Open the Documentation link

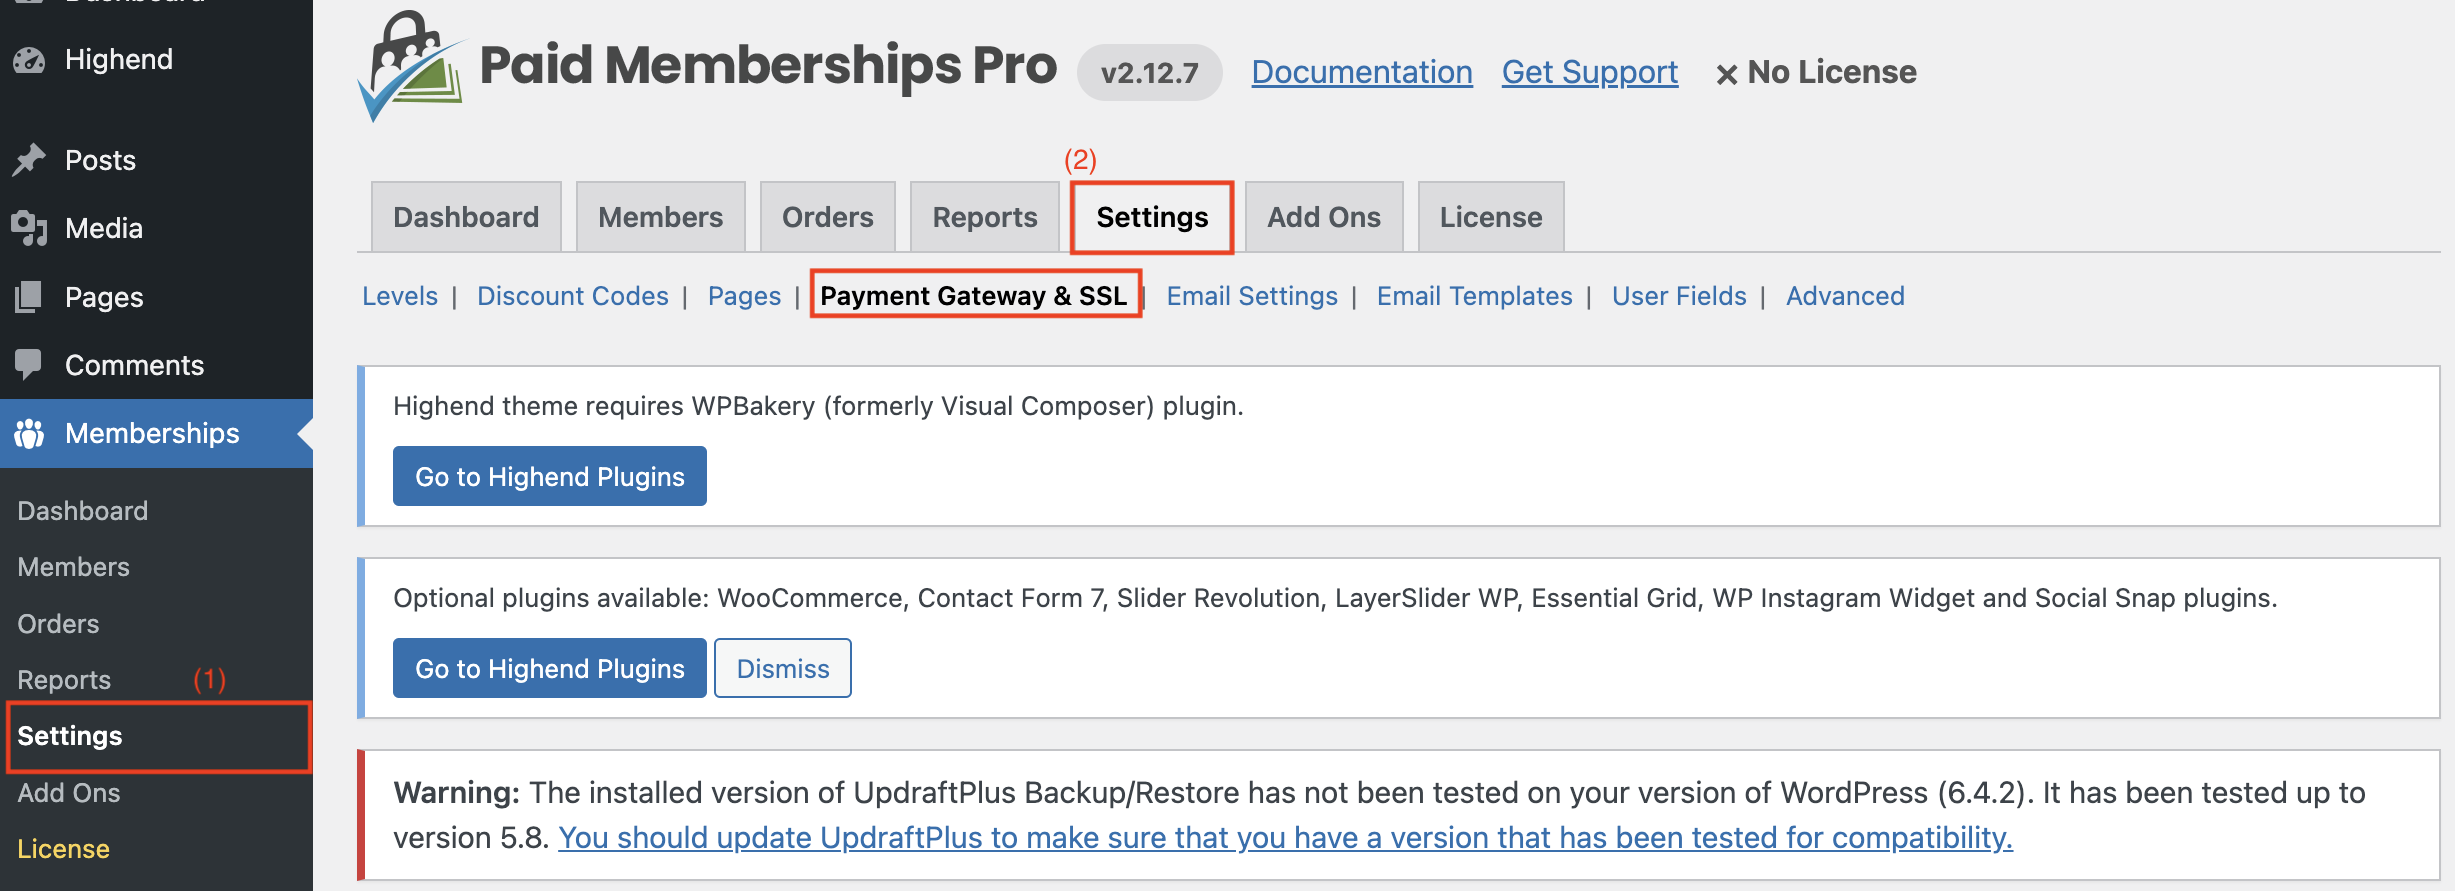coord(1361,72)
